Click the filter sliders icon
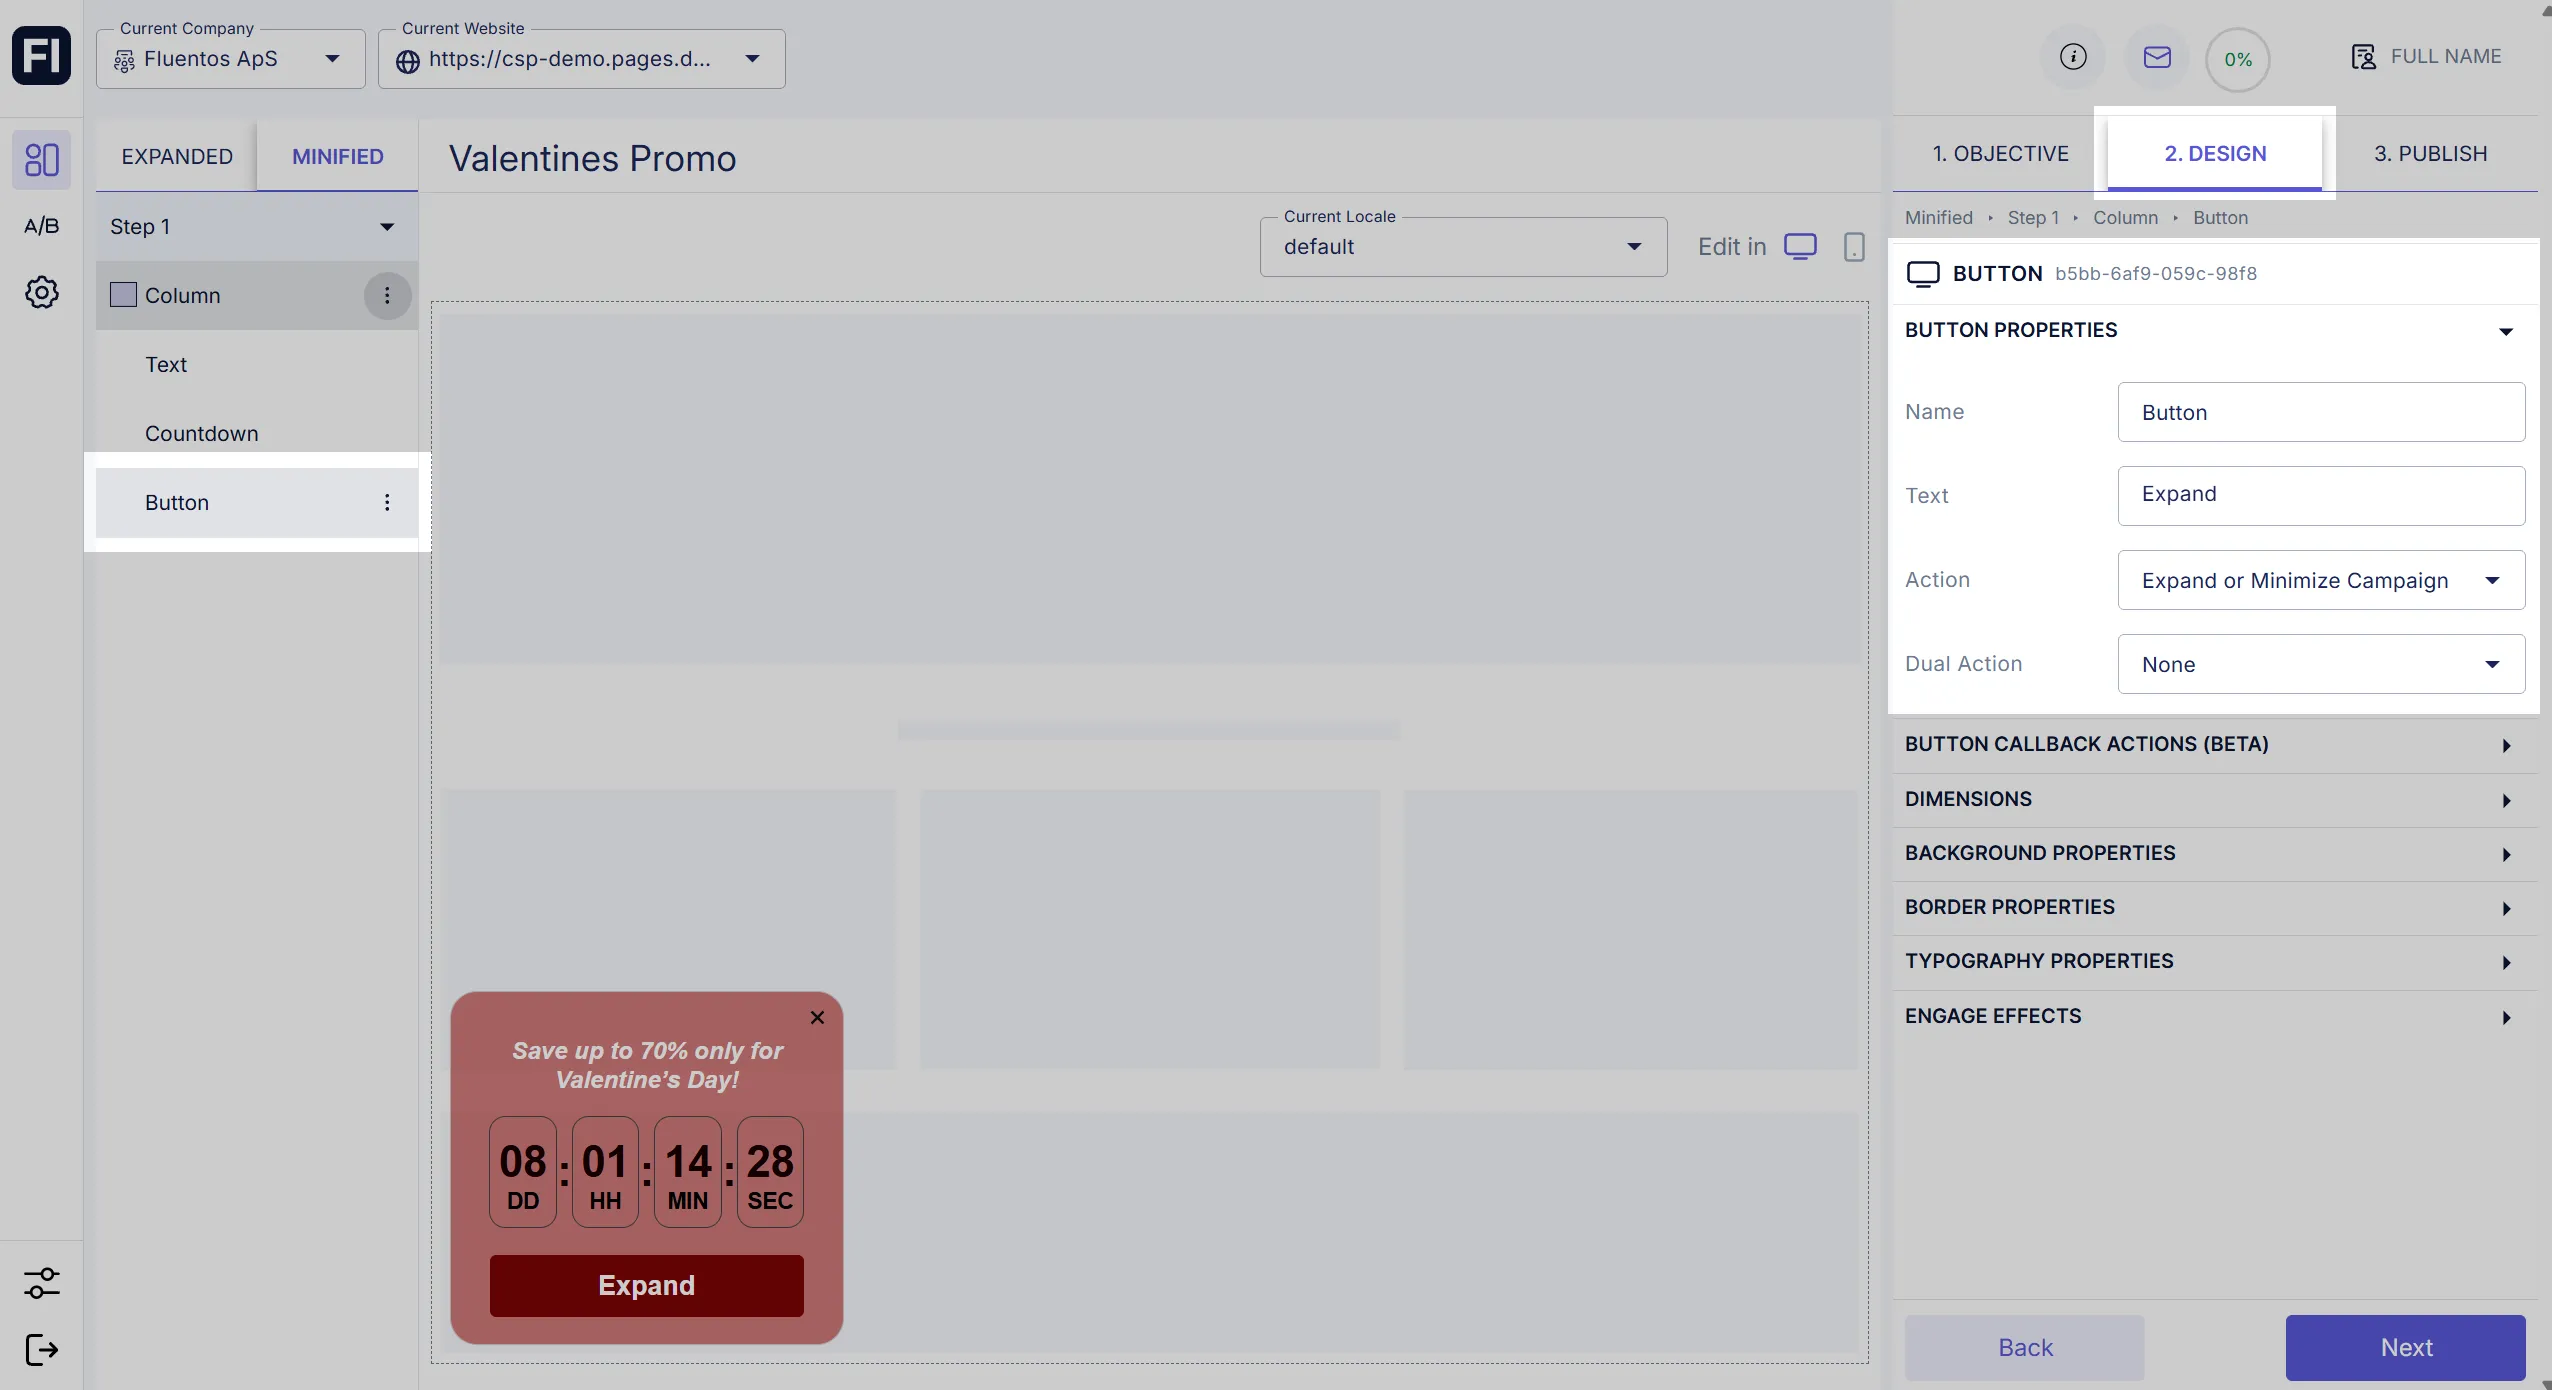 (41, 1283)
